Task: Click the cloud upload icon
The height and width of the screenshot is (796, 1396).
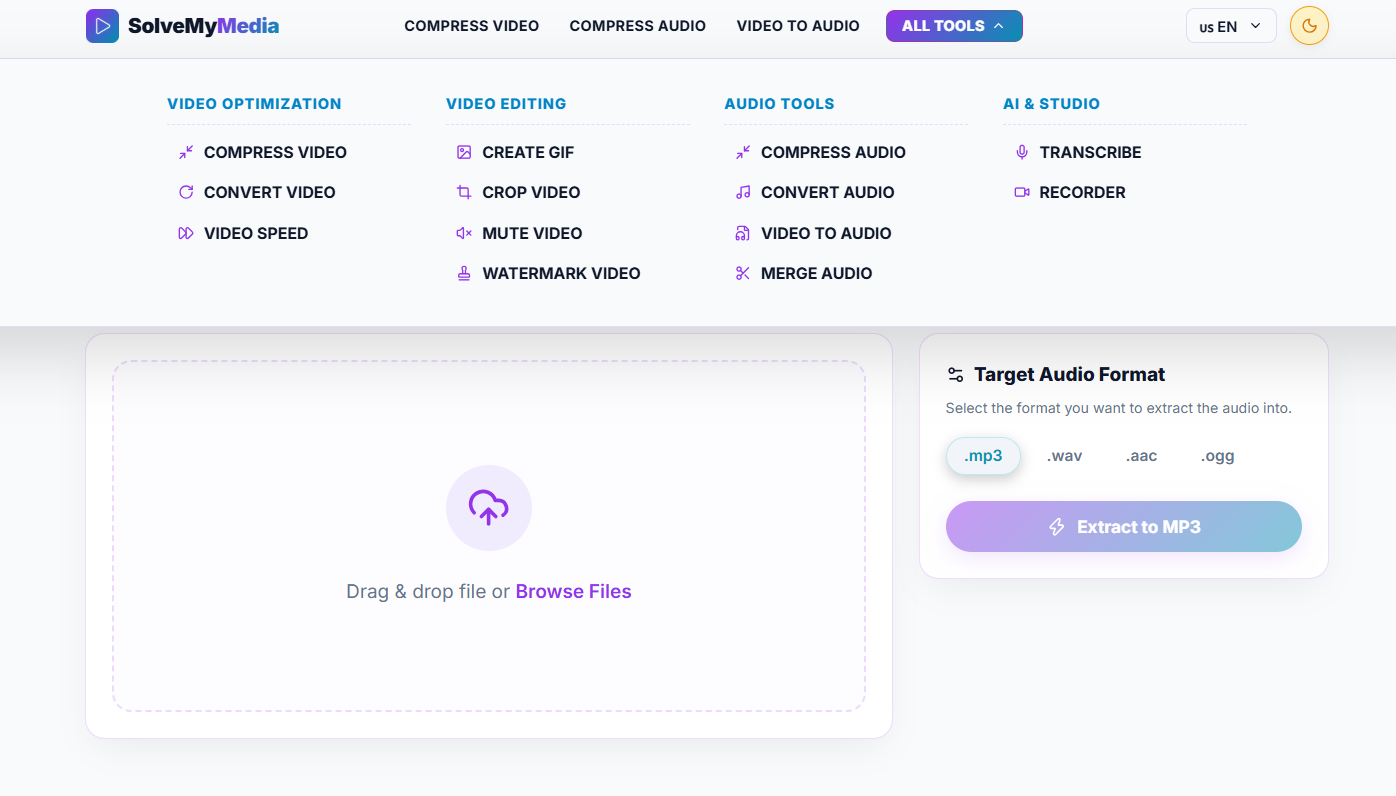Action: point(489,507)
